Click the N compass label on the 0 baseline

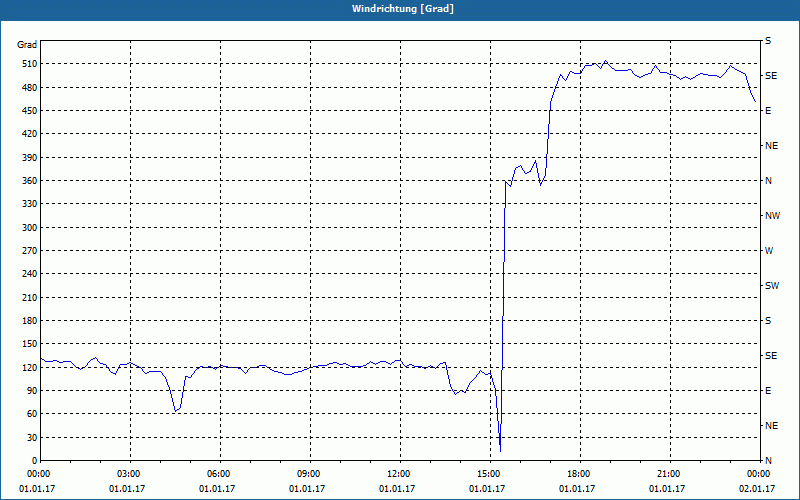coord(768,460)
